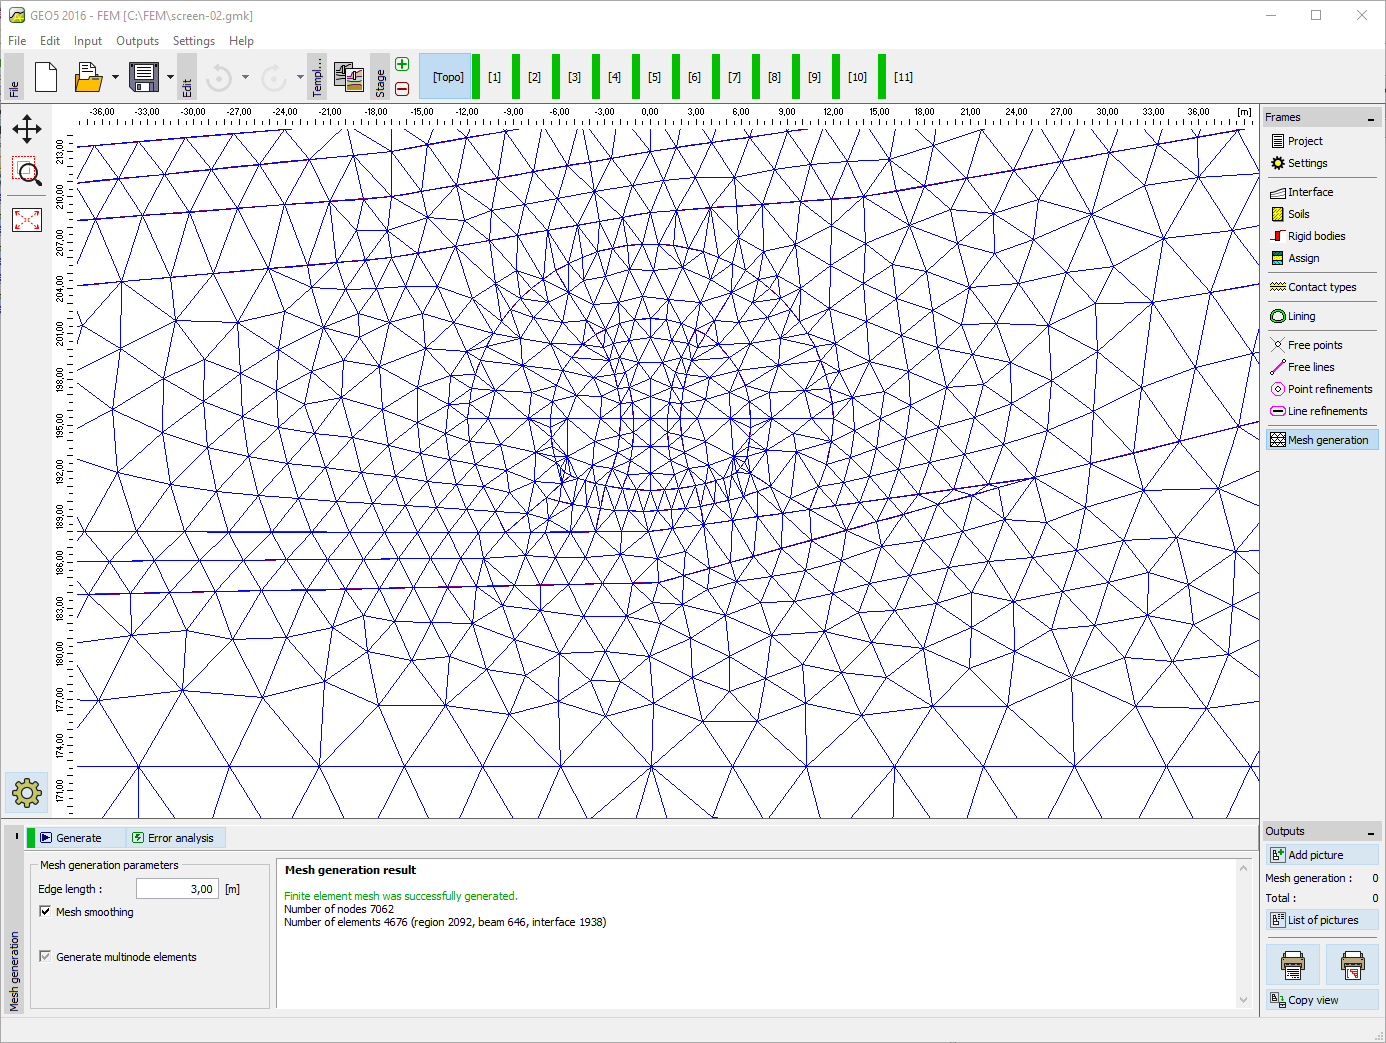Open the Outputs menu
Viewport: 1386px width, 1043px height.
tap(137, 41)
